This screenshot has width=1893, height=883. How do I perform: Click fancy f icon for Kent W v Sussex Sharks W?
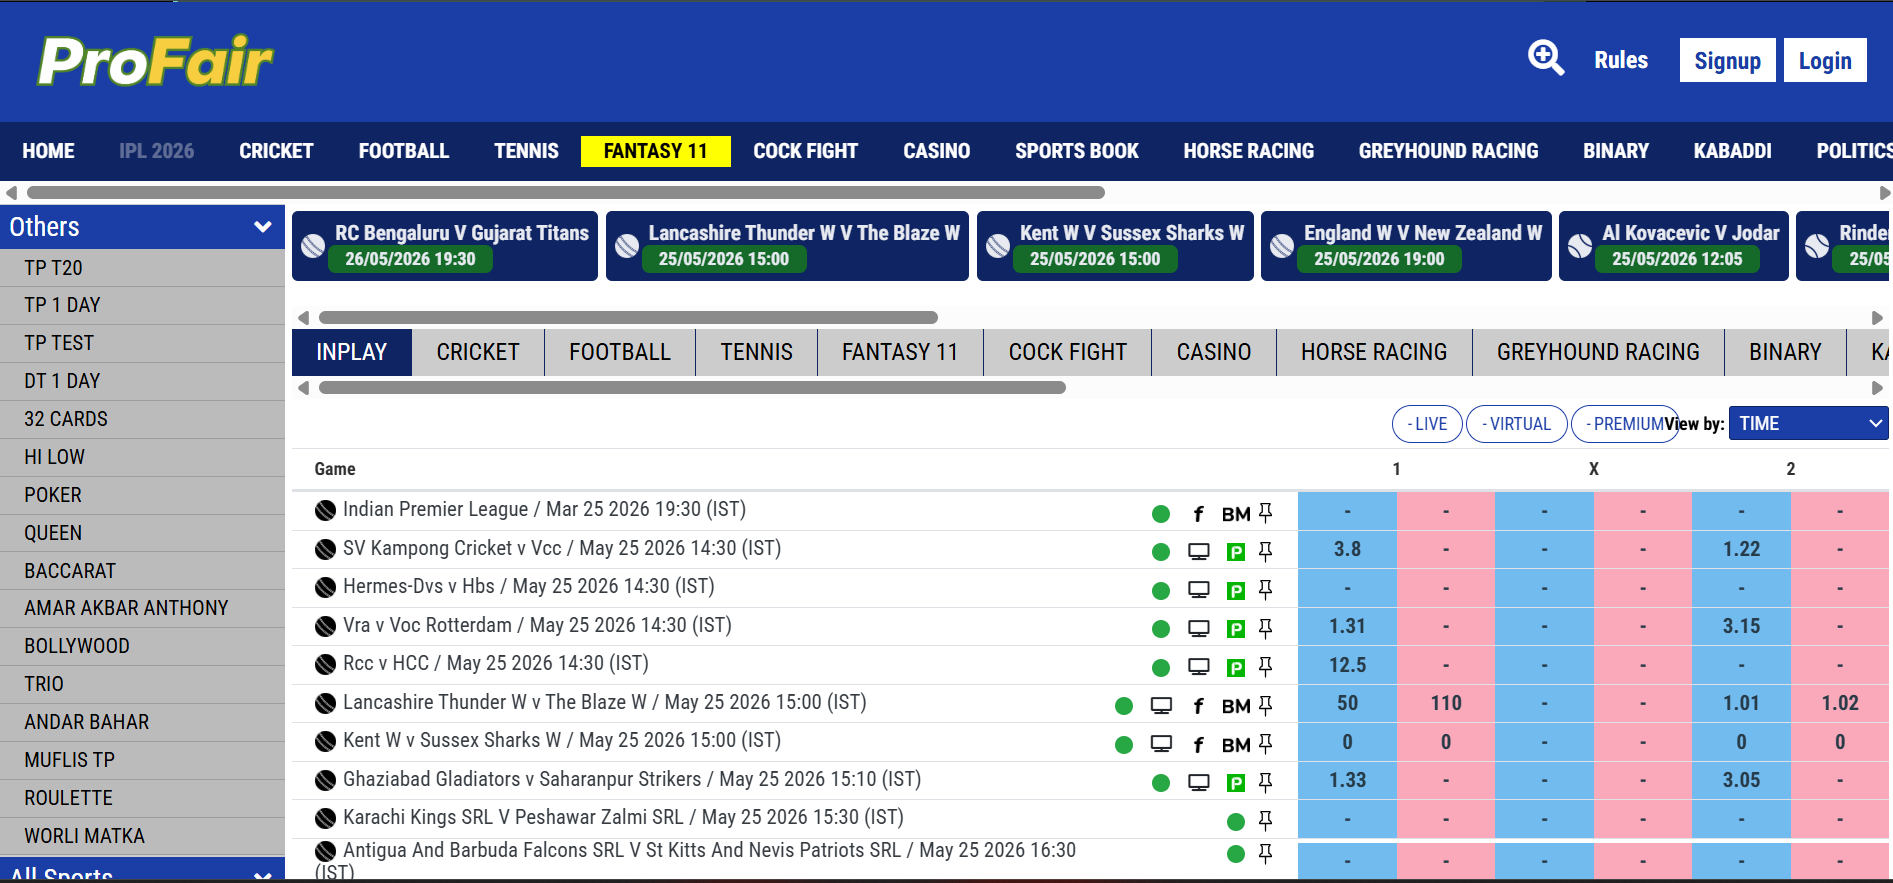pyautogui.click(x=1198, y=744)
